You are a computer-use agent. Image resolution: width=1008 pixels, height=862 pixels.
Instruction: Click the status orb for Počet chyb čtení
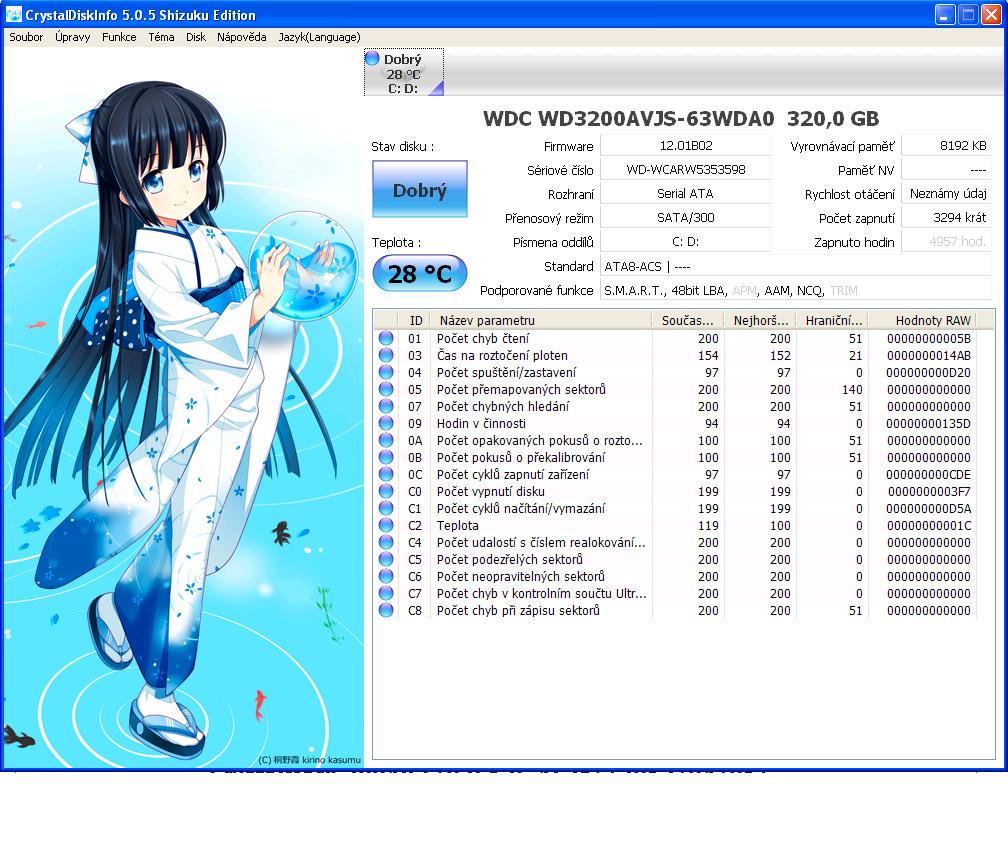(x=386, y=339)
